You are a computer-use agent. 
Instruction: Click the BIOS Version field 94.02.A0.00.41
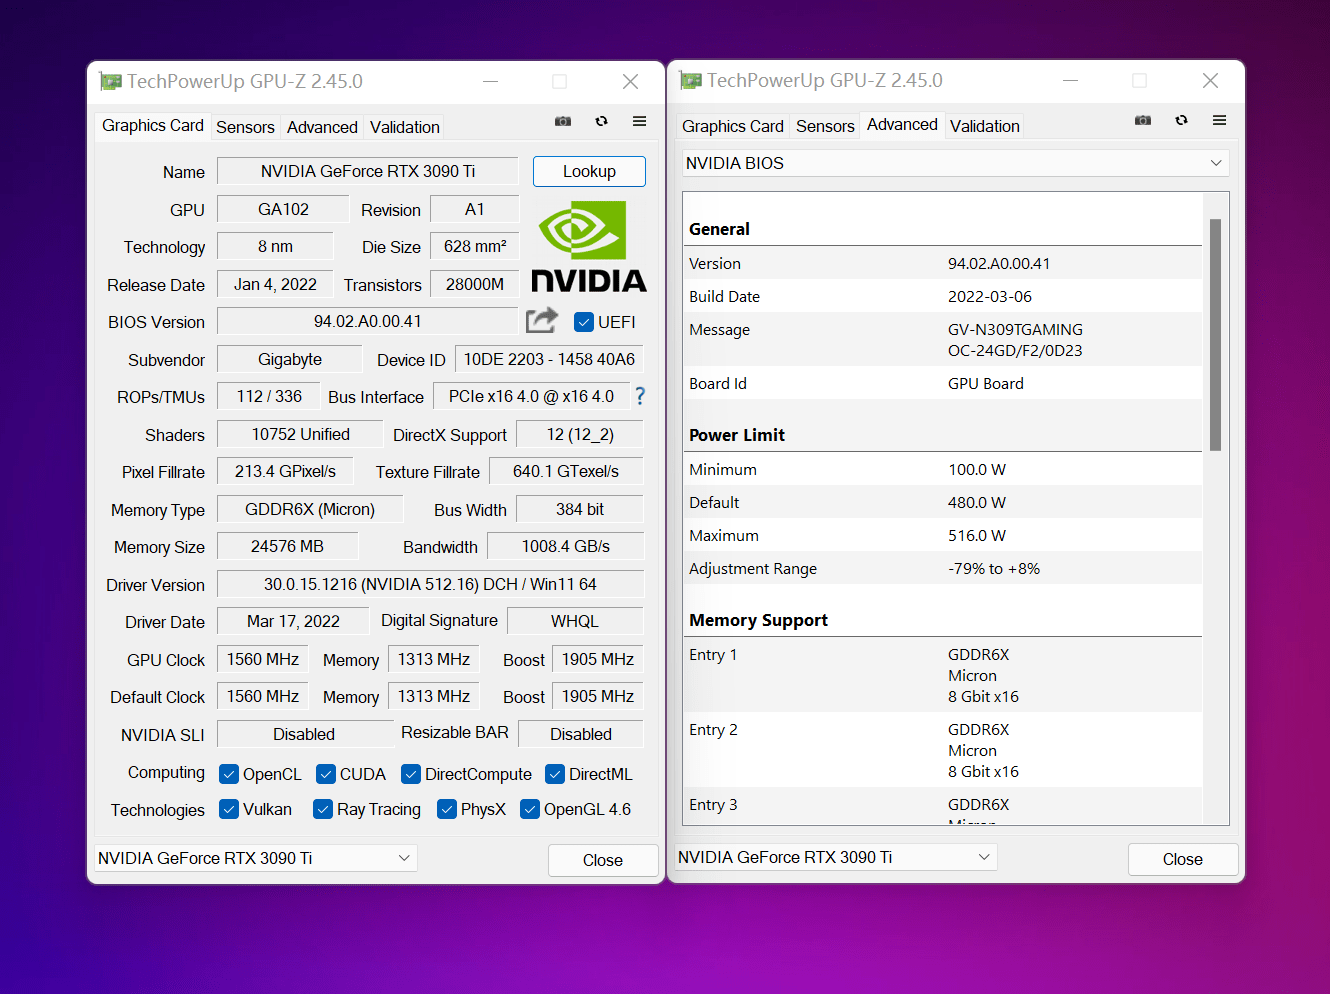tap(368, 321)
